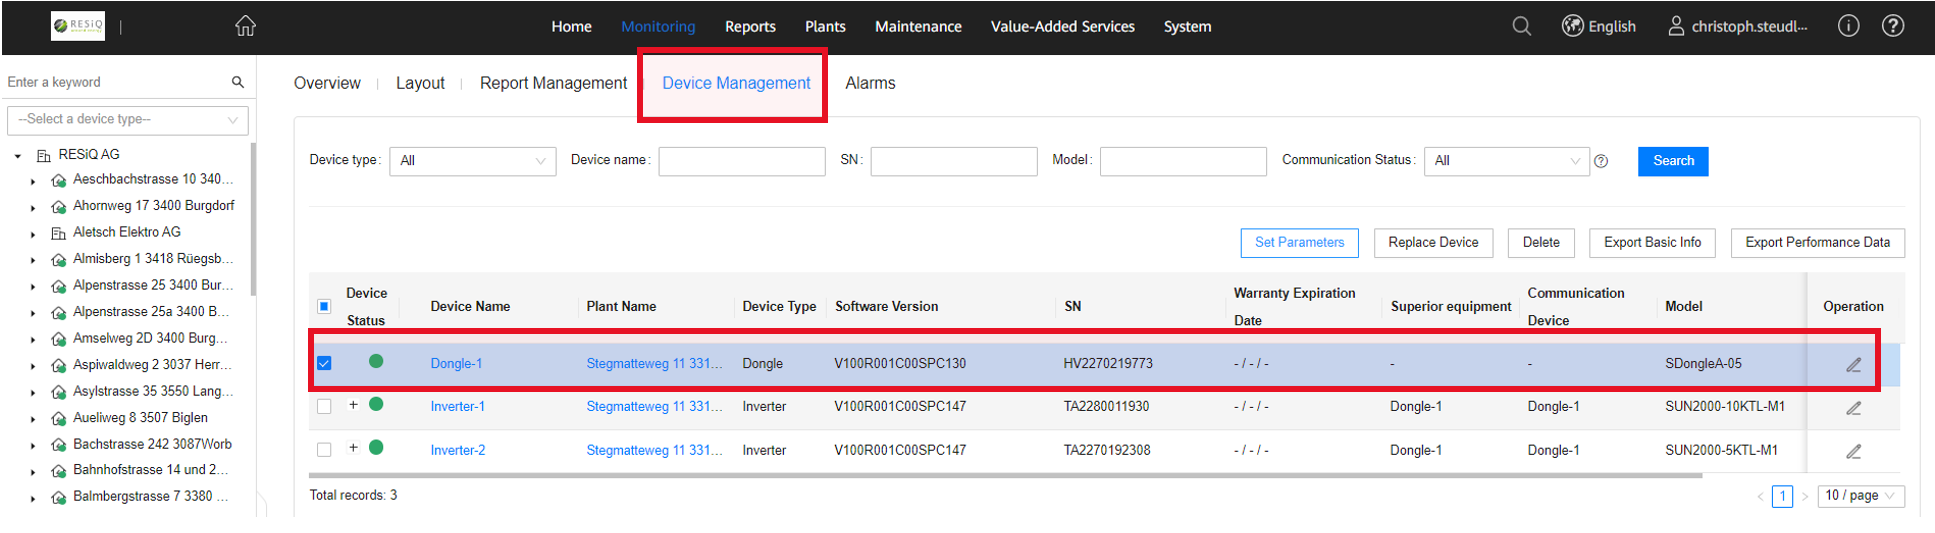This screenshot has height=533, width=1935.
Task: Open Value-Added Services menu
Action: point(1062,27)
